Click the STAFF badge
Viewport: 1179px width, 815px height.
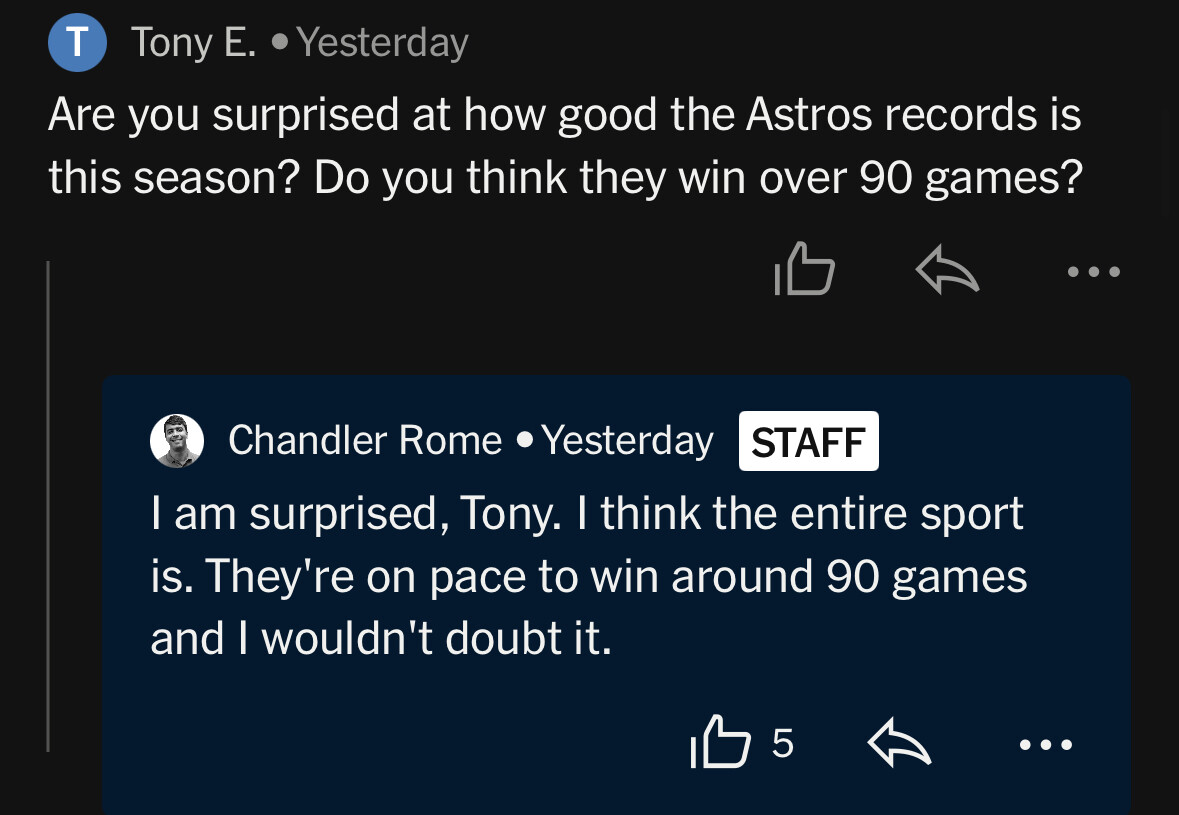[x=808, y=441]
